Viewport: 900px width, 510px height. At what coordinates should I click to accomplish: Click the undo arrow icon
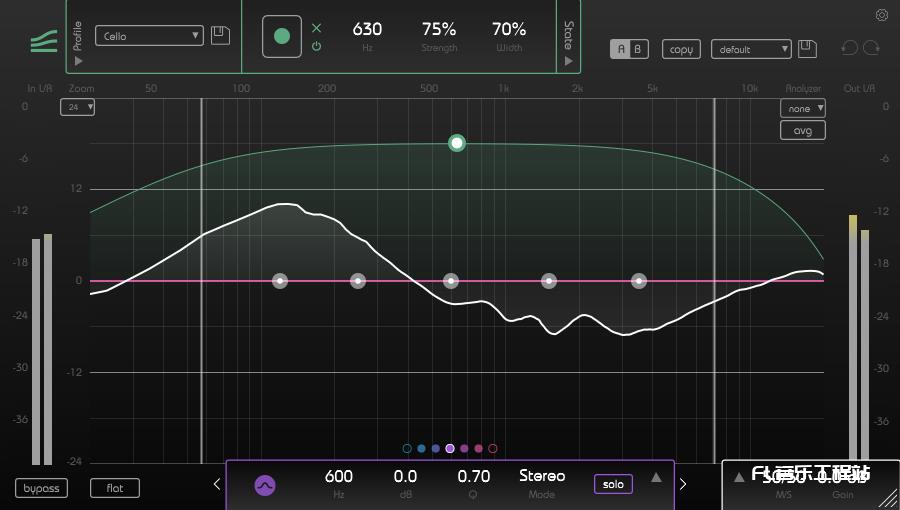849,48
